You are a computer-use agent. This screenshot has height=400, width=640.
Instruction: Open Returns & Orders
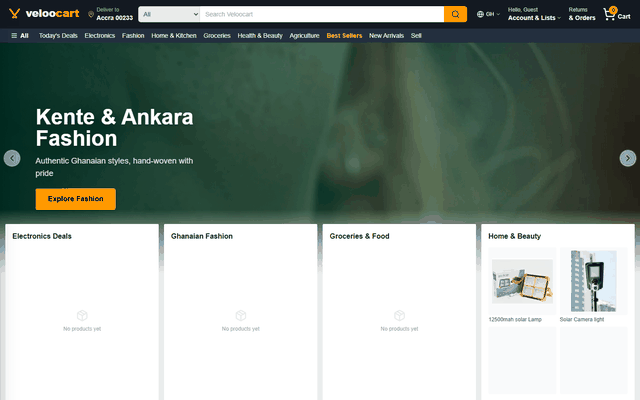582,14
